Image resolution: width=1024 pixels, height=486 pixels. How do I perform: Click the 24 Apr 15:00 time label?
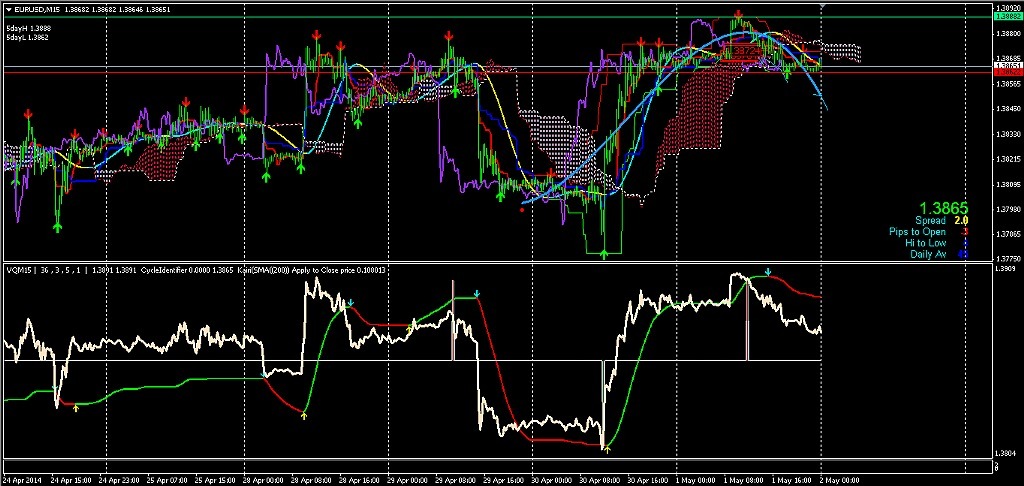[x=72, y=478]
